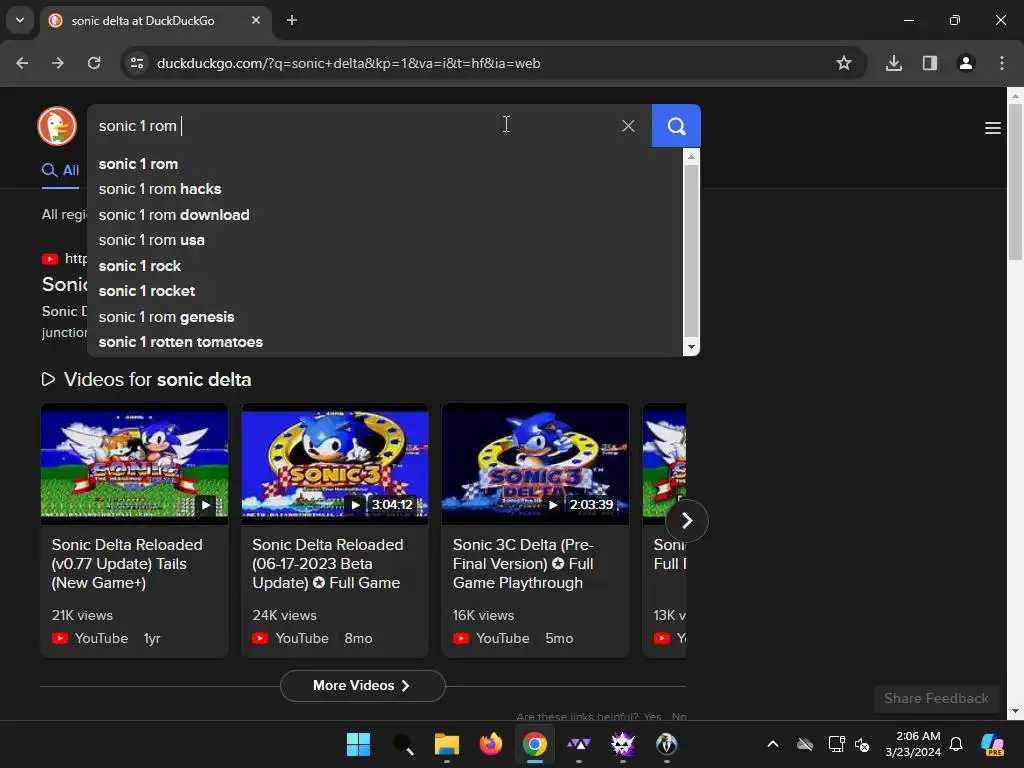
Task: Open the clock showing 2:06 AM
Action: (912, 744)
